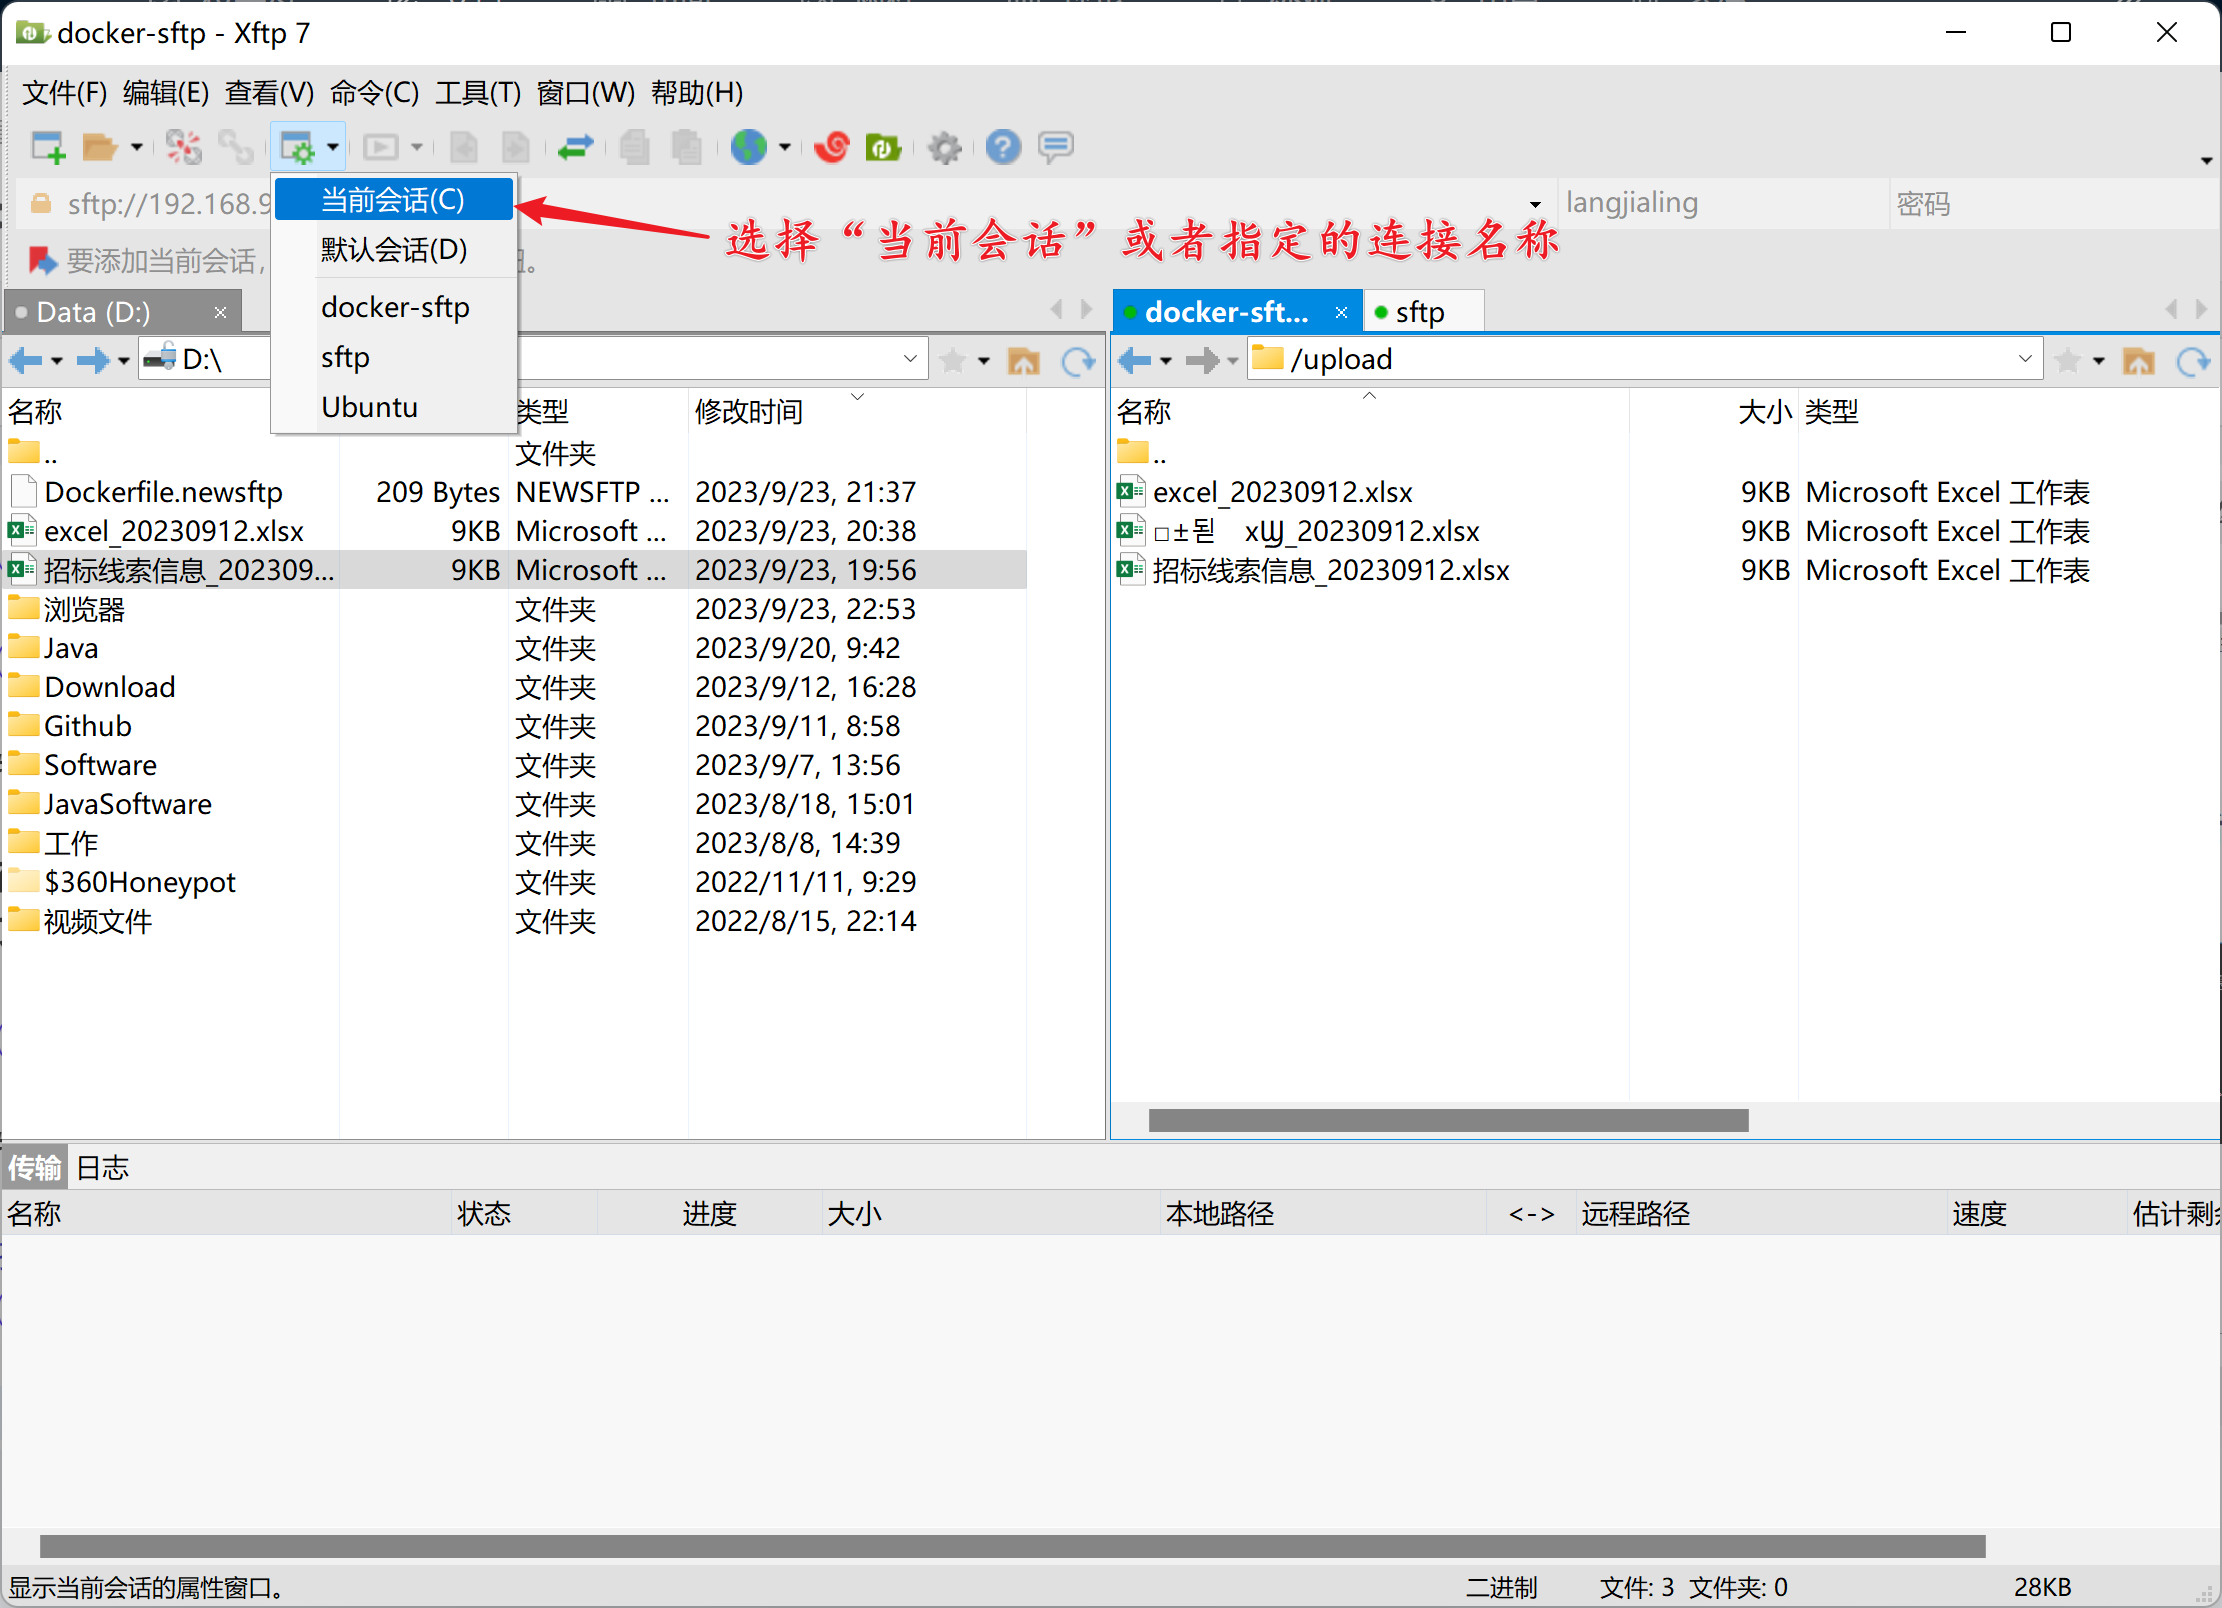Switch to the 日志 log tab

click(103, 1167)
